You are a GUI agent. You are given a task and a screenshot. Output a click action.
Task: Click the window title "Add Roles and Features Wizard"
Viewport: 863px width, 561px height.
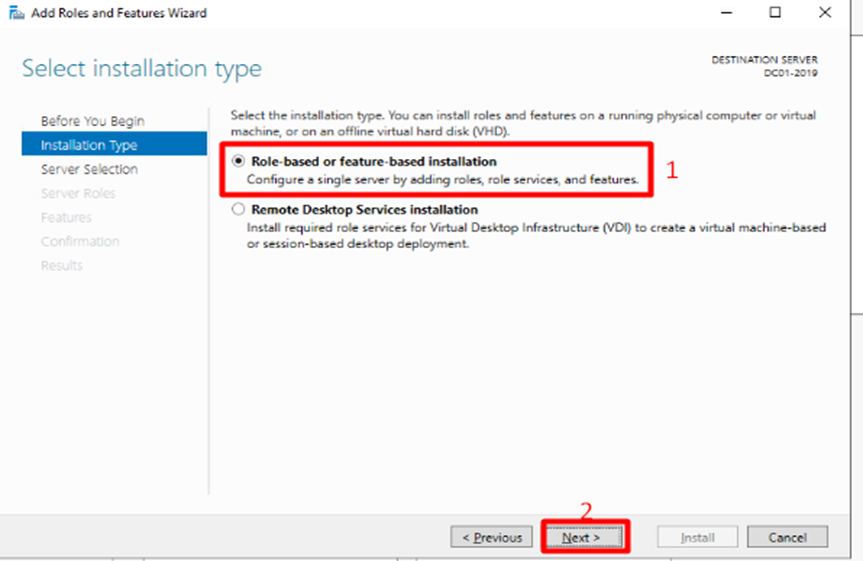(x=119, y=13)
